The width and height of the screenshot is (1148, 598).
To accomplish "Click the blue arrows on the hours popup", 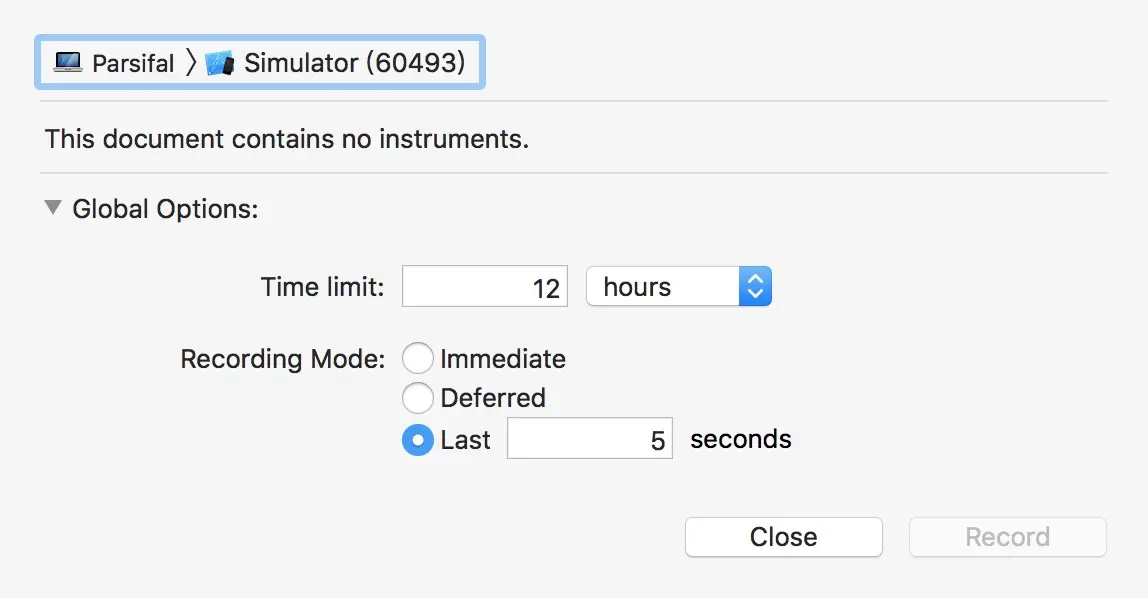I will (755, 287).
